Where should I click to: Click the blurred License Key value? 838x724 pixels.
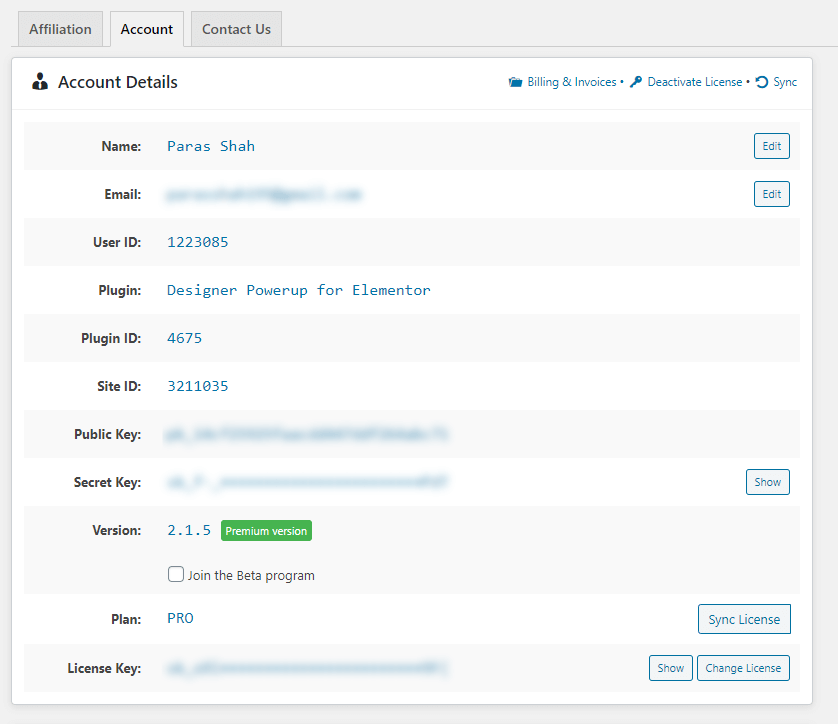tap(307, 668)
